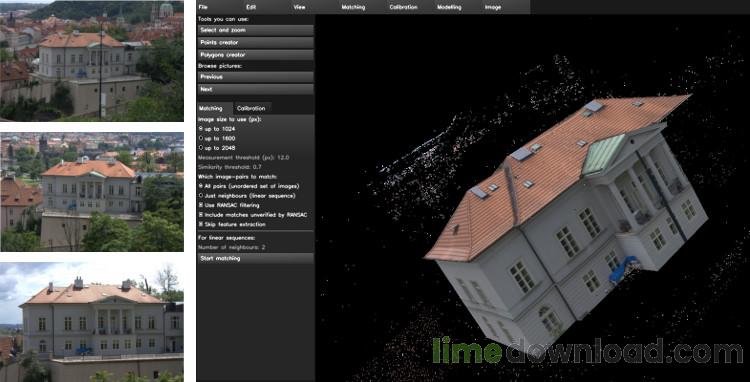The height and width of the screenshot is (382, 750).
Task: Open the Modelling menu
Action: tap(449, 7)
